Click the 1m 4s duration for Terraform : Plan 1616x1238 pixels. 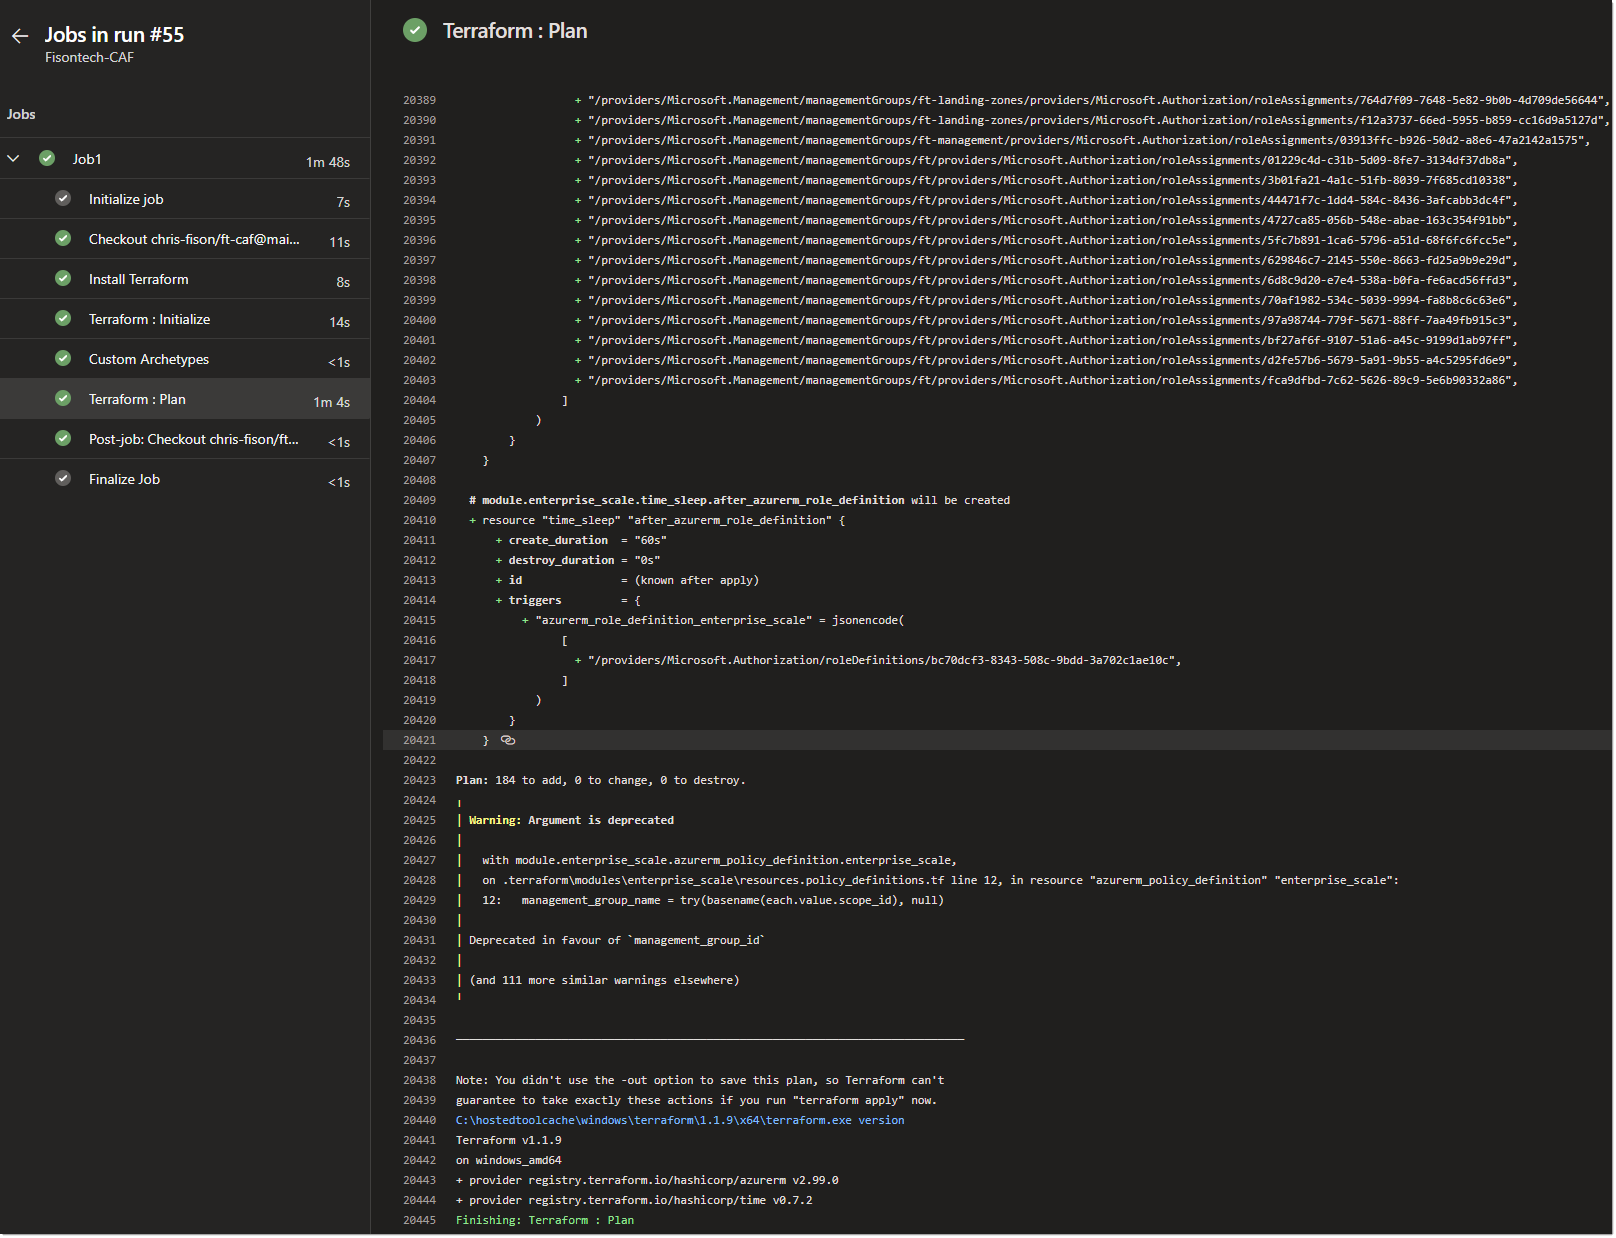332,402
